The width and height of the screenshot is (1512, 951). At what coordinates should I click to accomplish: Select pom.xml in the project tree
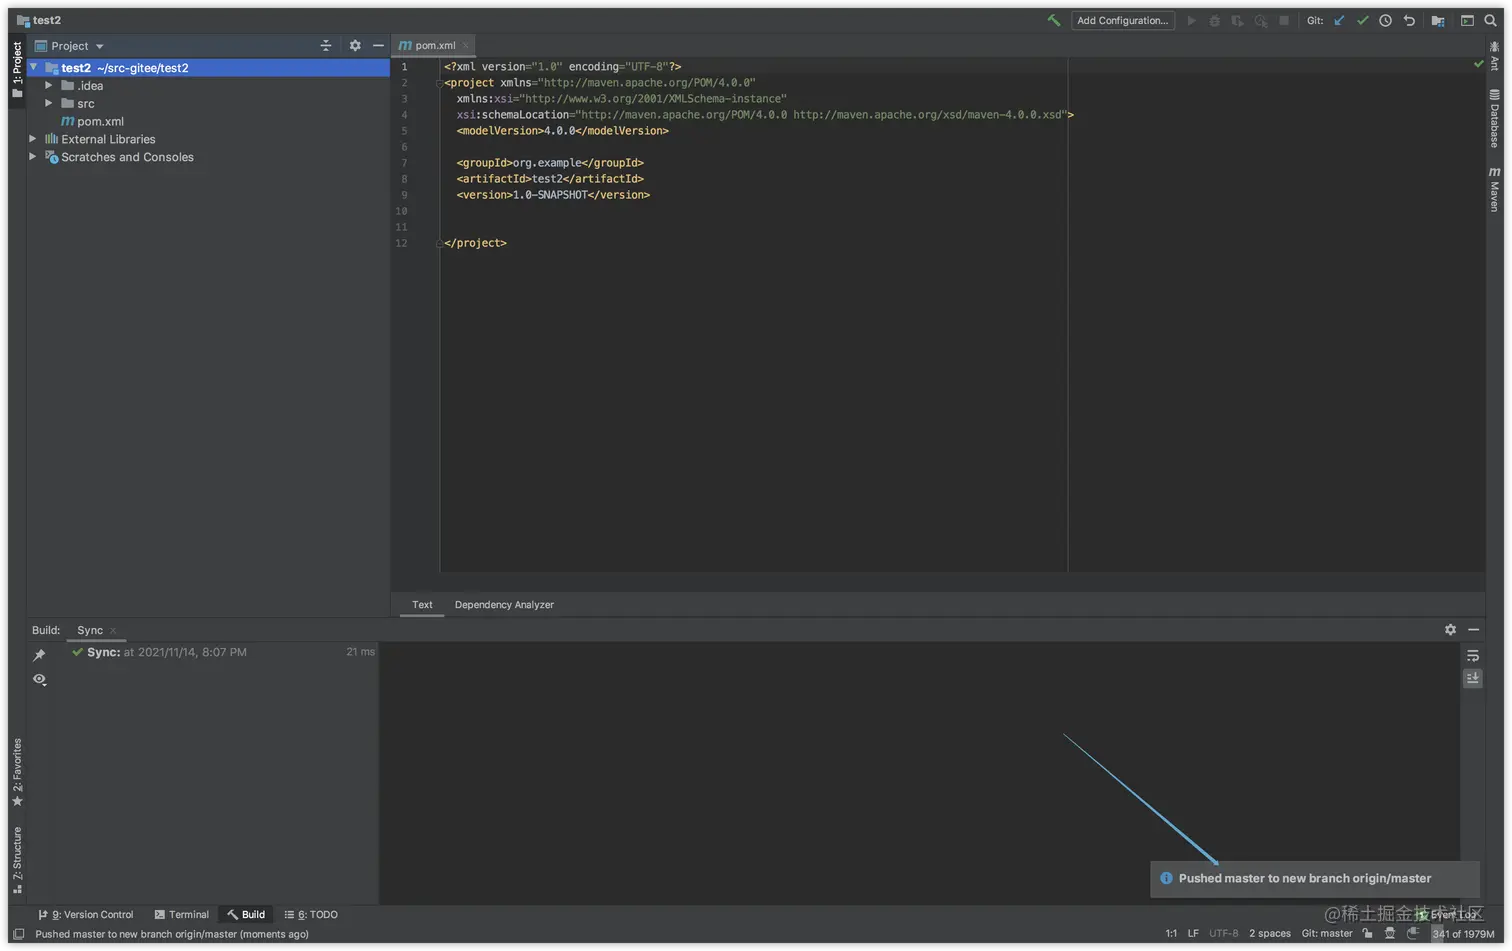tap(92, 121)
